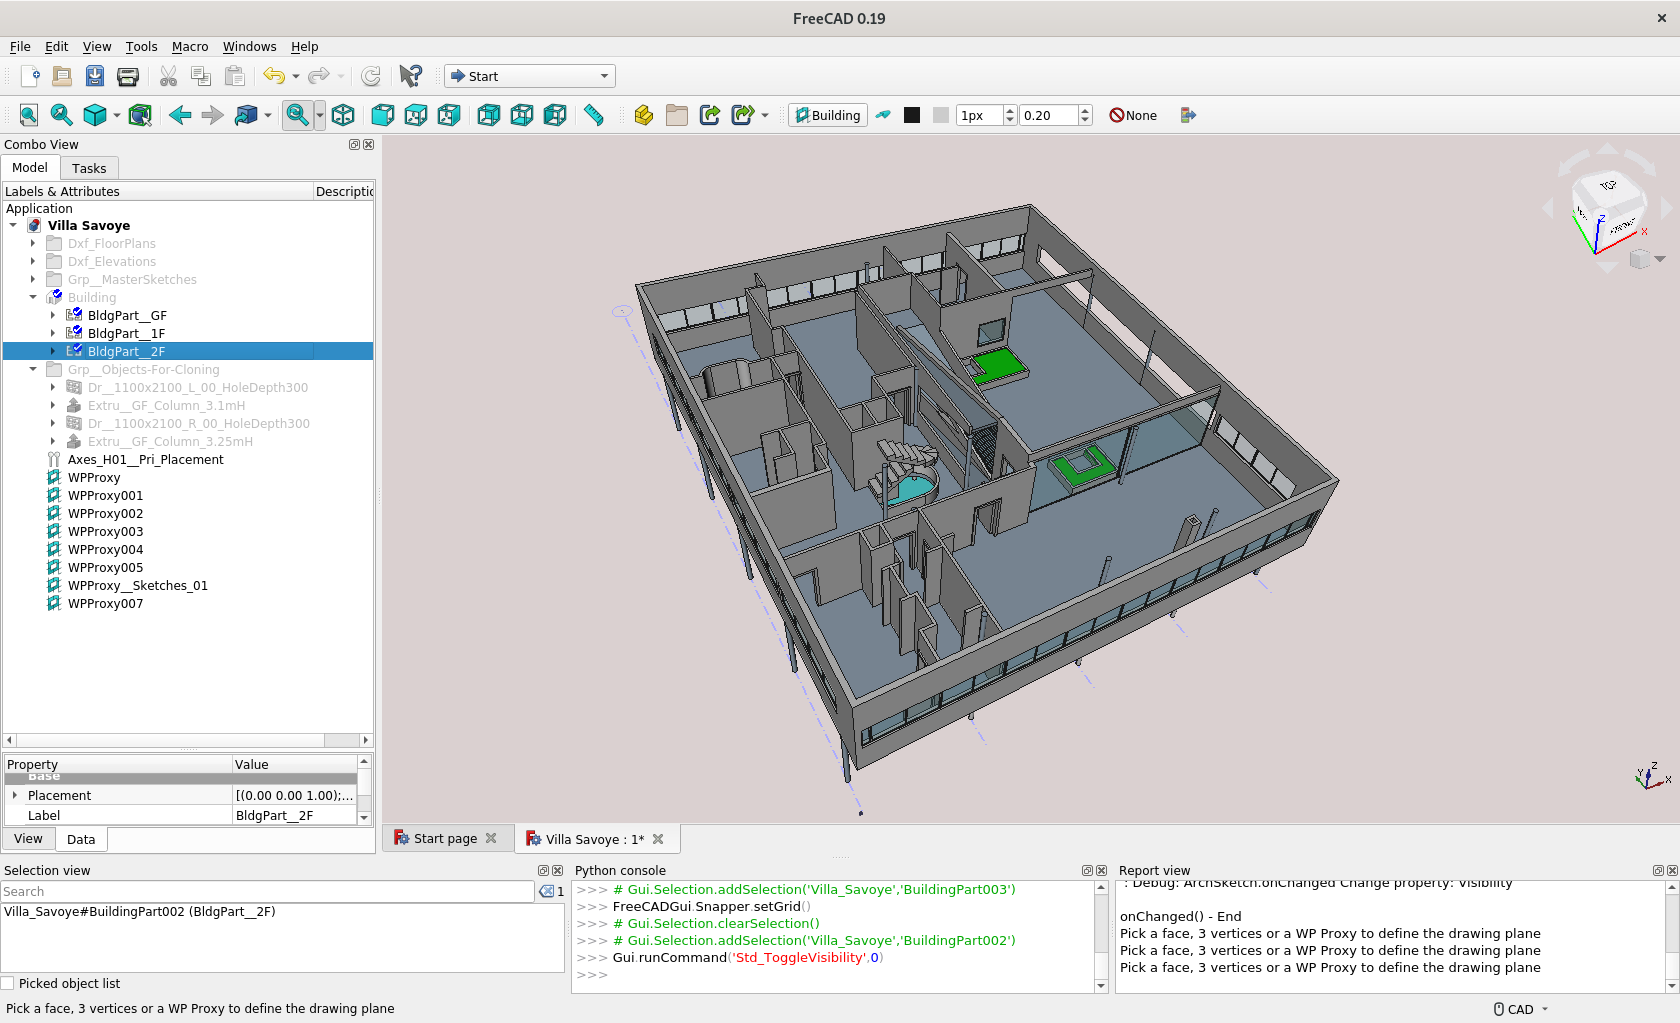Switch to the Tasks tab
The width and height of the screenshot is (1680, 1023).
pos(89,168)
